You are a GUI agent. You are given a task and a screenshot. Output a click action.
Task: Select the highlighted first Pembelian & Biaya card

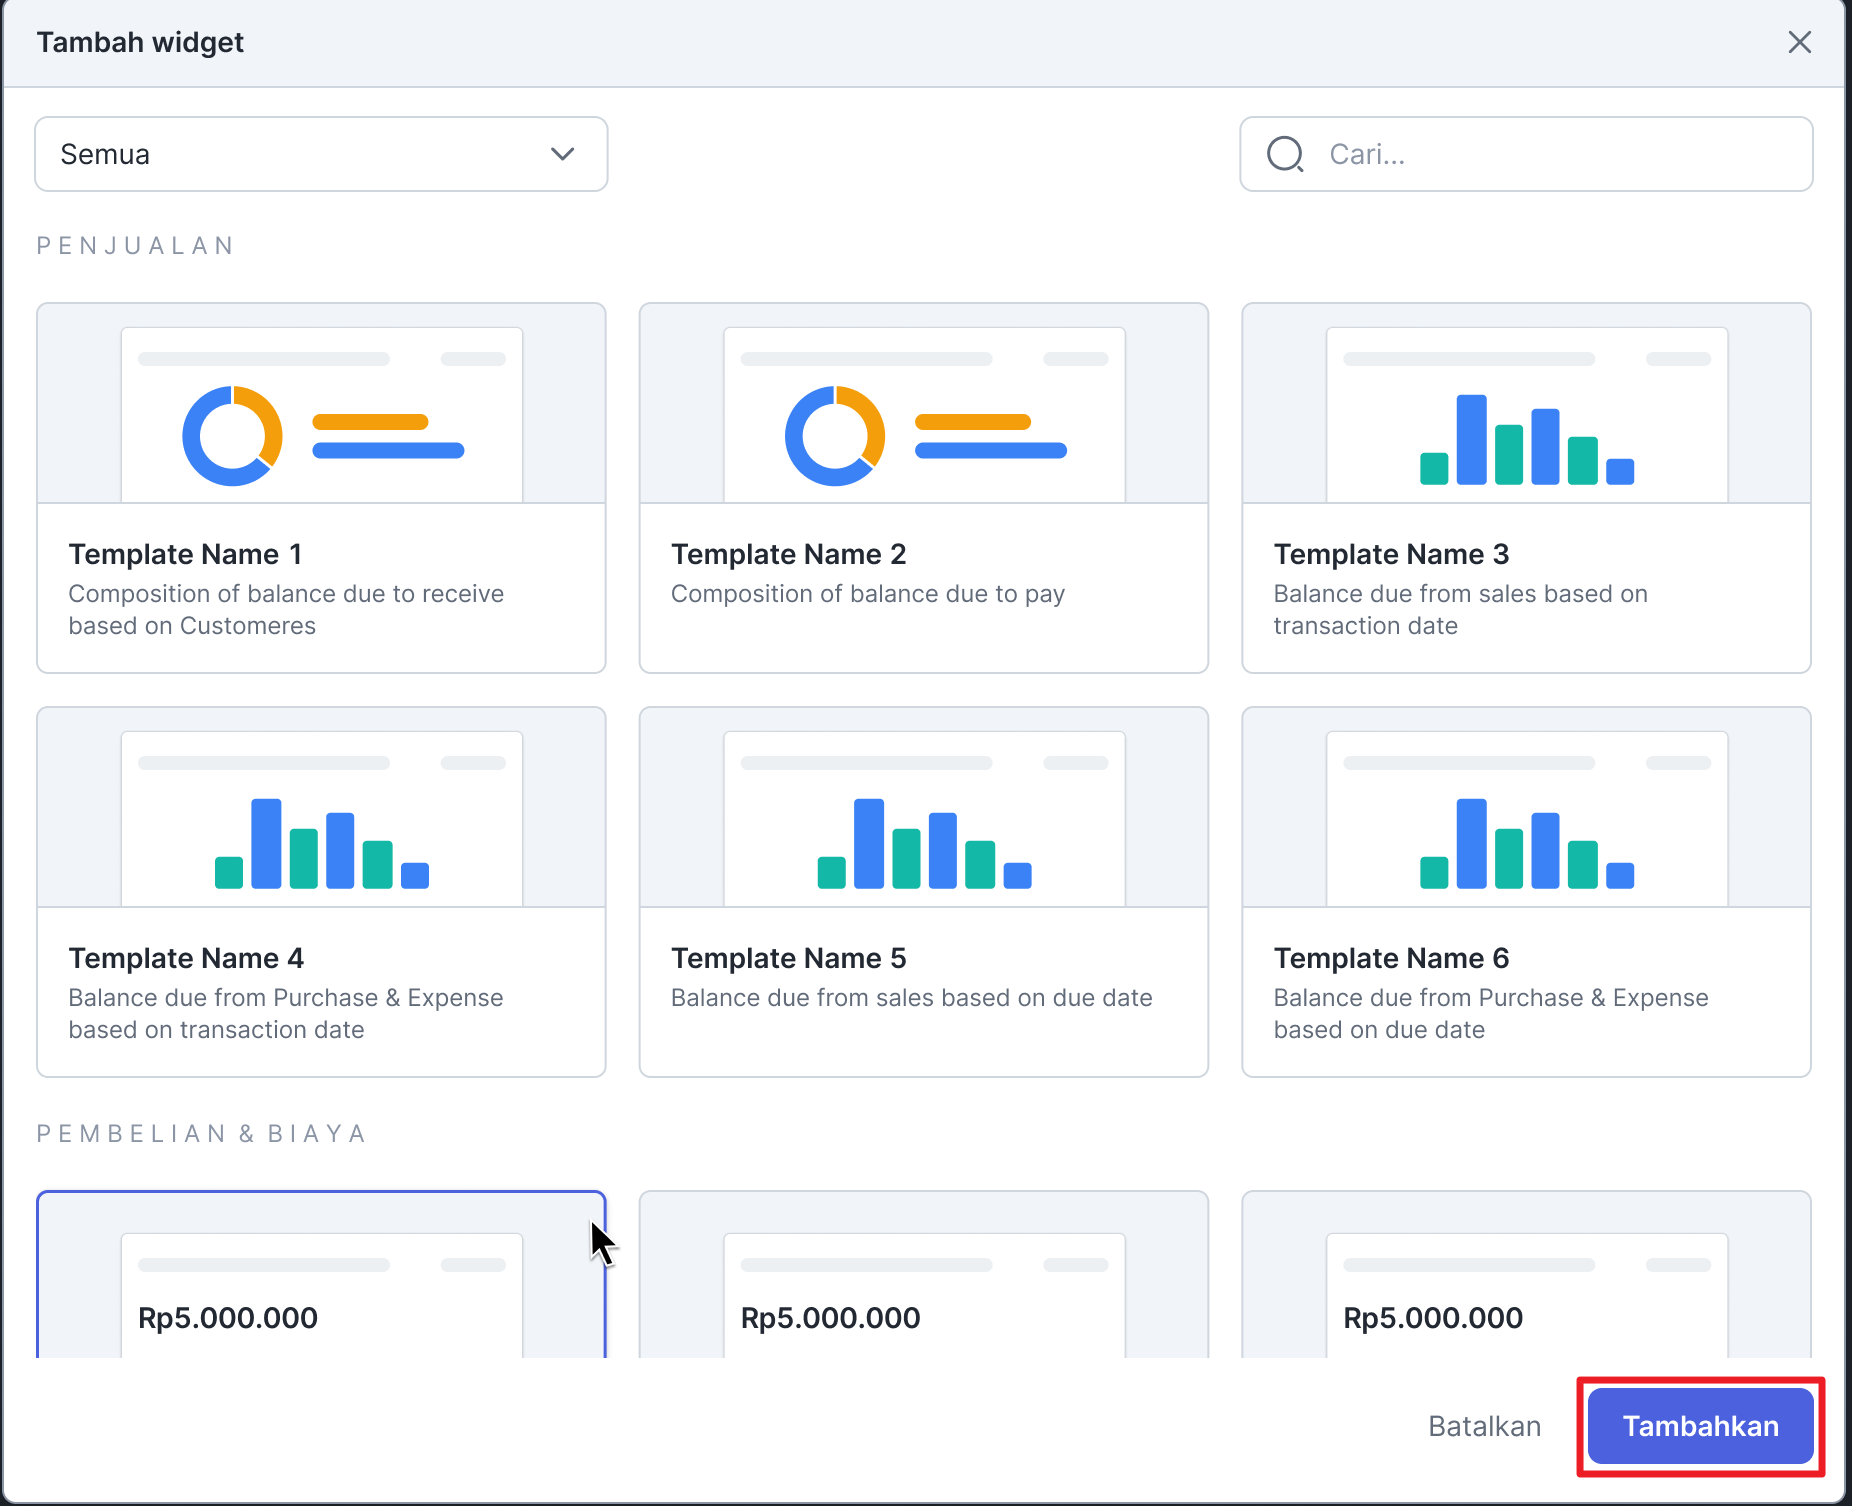pos(321,1275)
